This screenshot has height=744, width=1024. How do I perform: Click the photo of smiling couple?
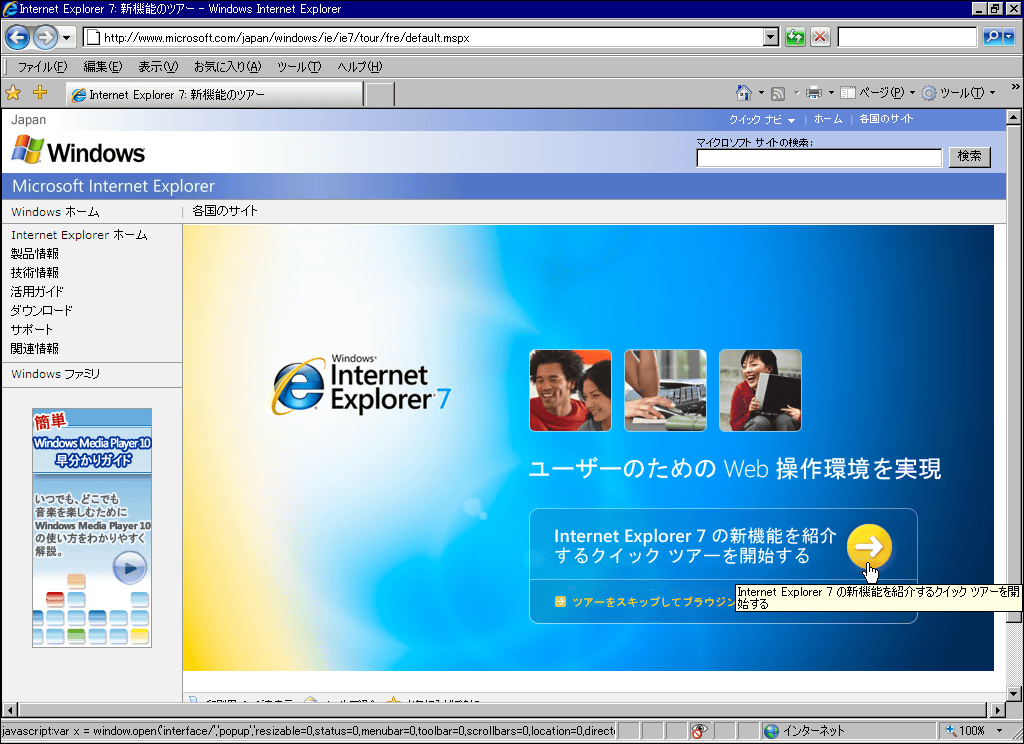(570, 391)
